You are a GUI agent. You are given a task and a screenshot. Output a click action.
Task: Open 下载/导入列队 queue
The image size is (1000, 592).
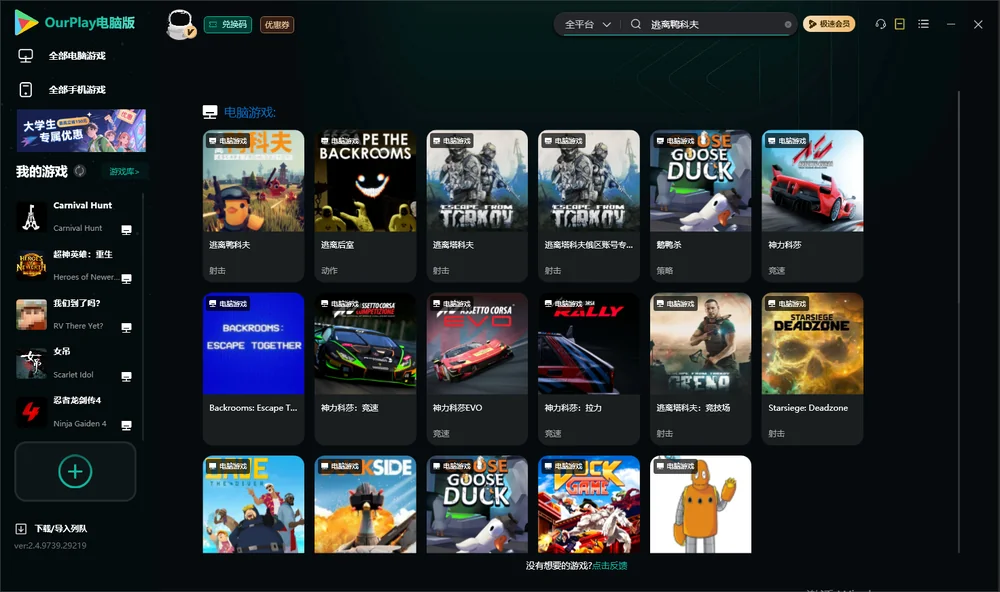(51, 529)
